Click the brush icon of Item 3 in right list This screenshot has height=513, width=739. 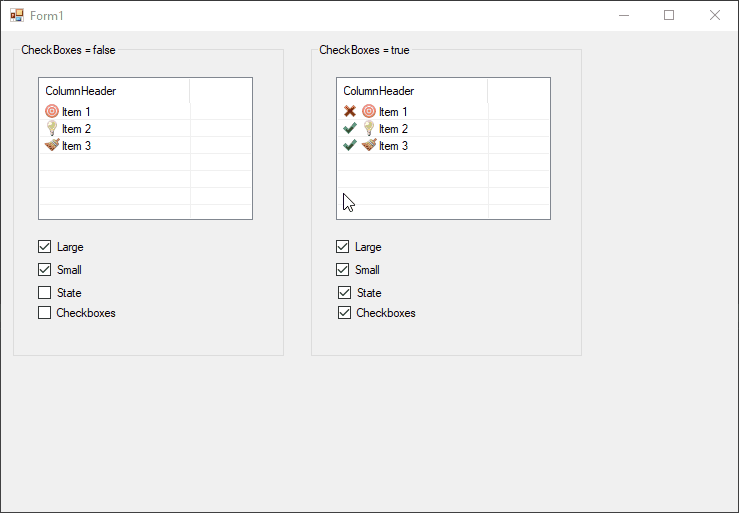point(369,145)
